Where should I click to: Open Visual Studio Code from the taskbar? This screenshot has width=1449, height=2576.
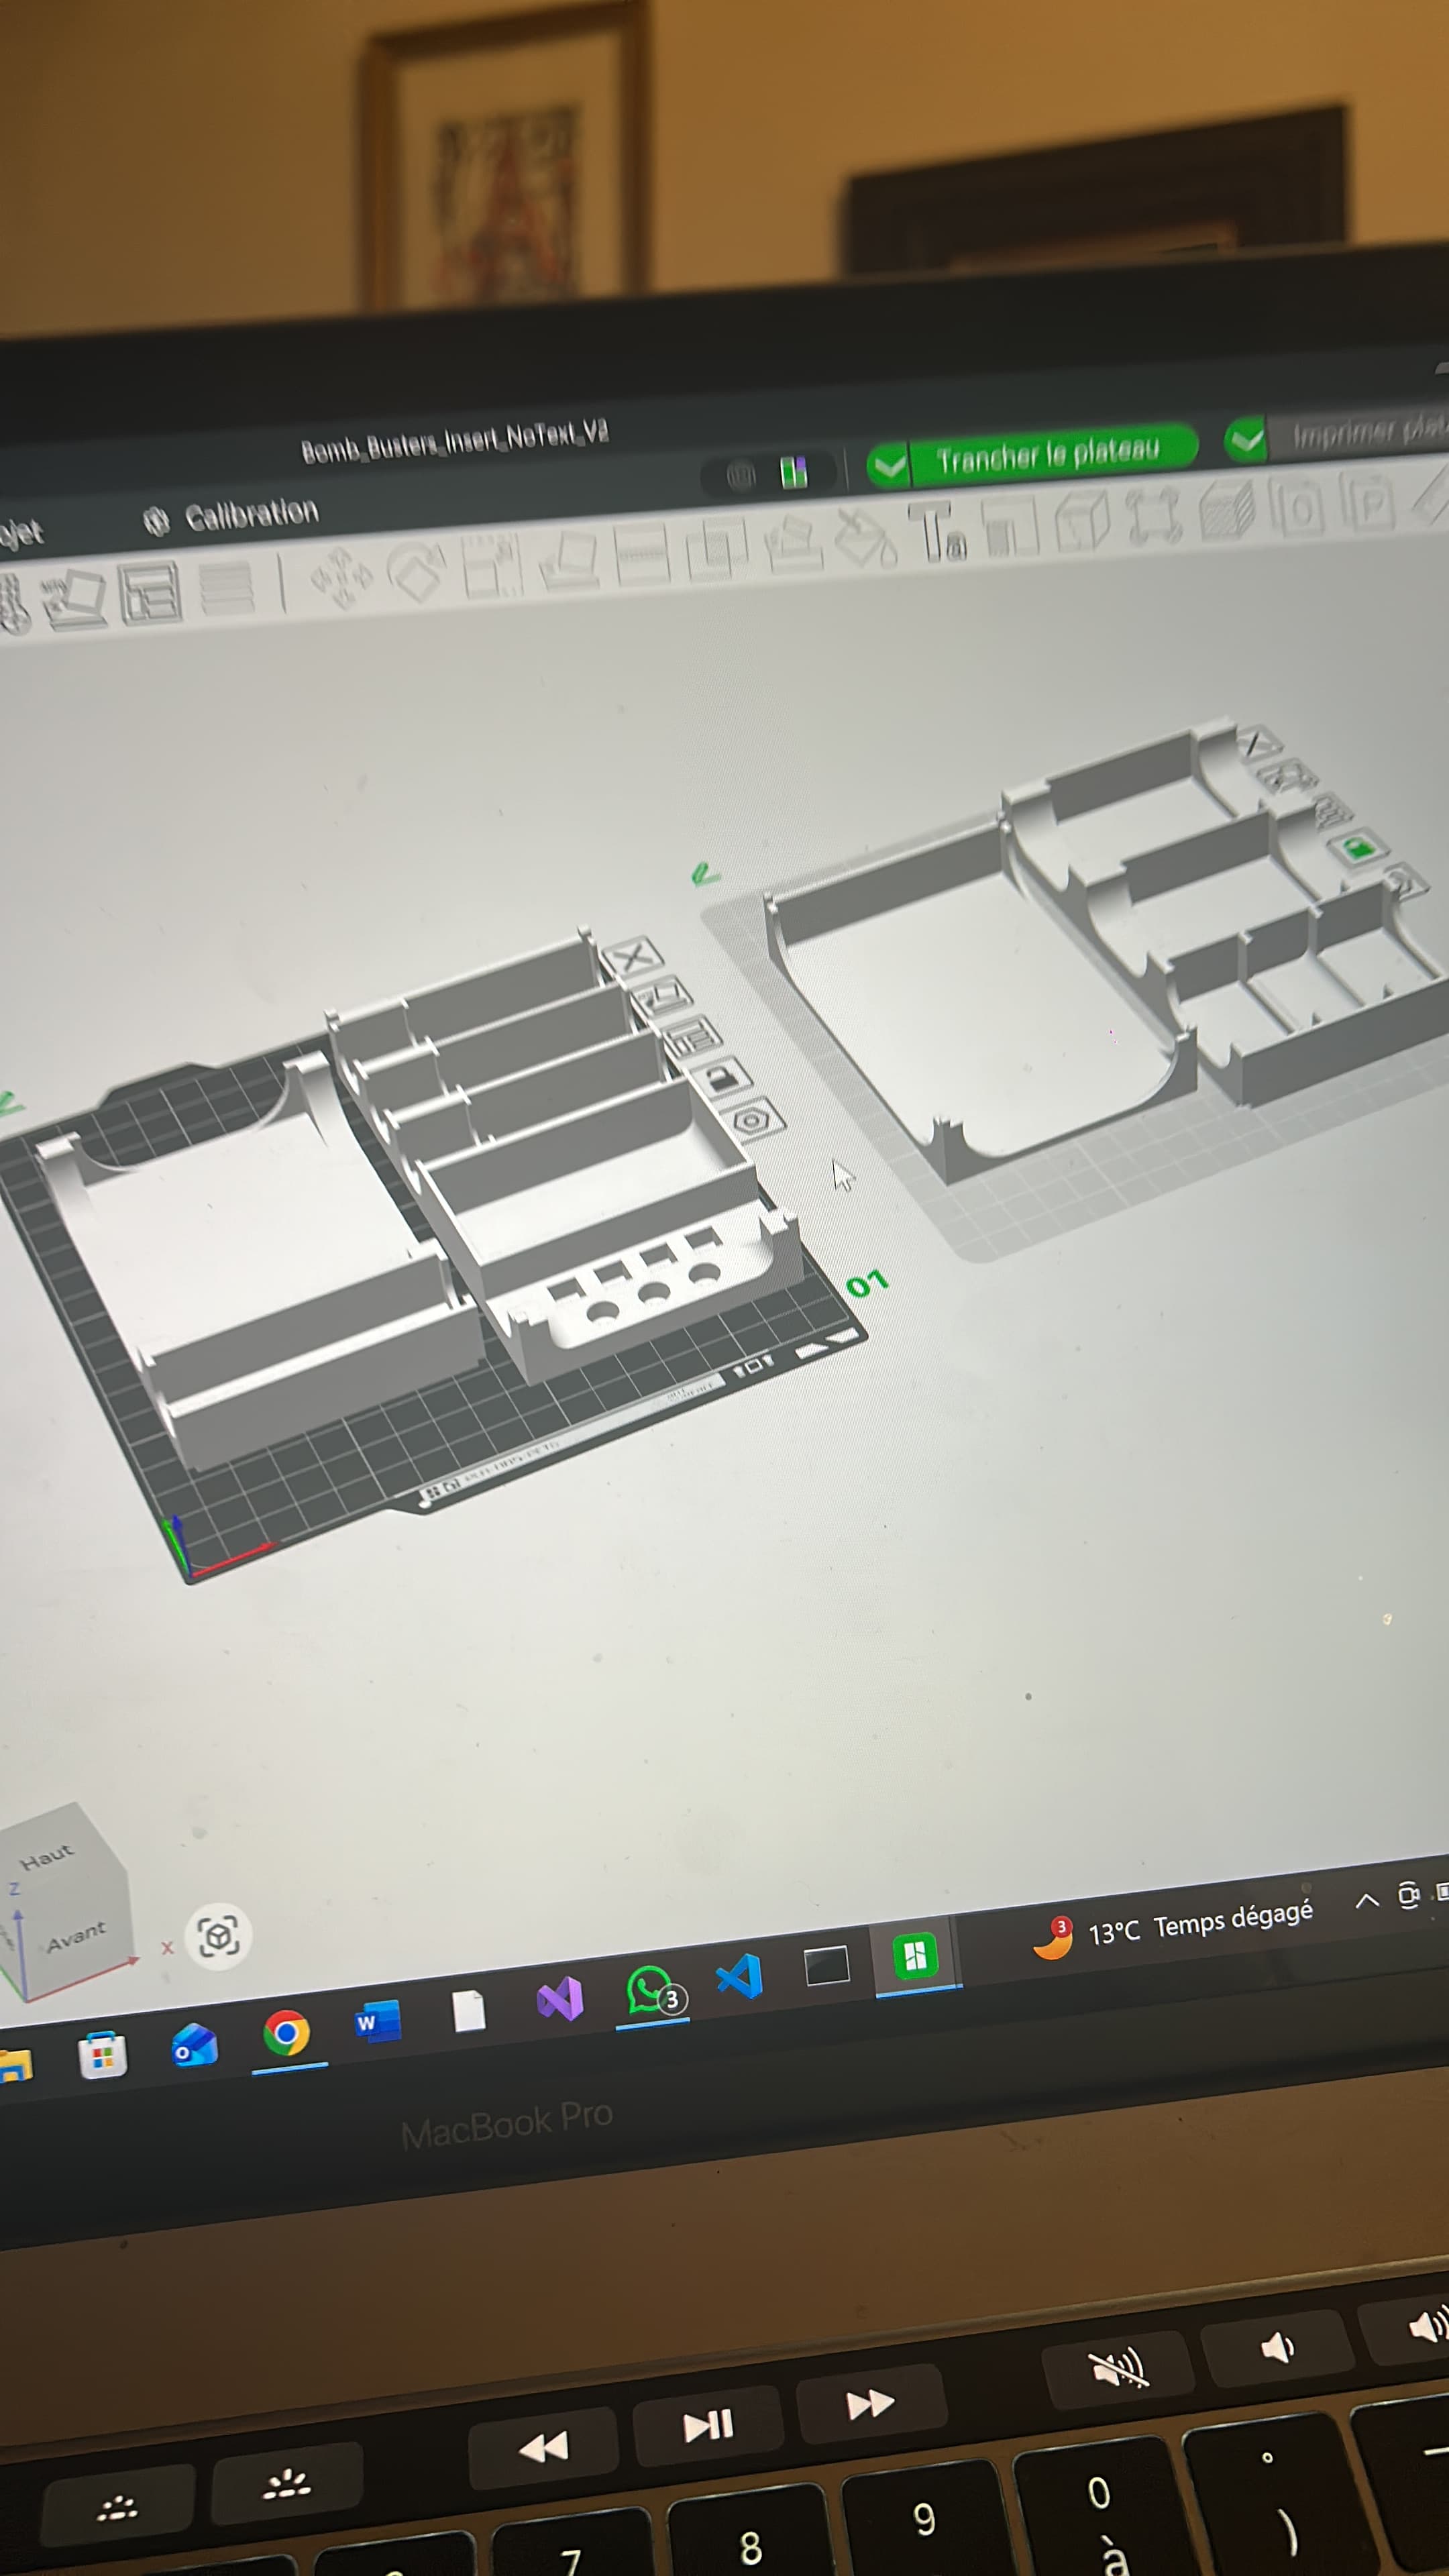740,1977
